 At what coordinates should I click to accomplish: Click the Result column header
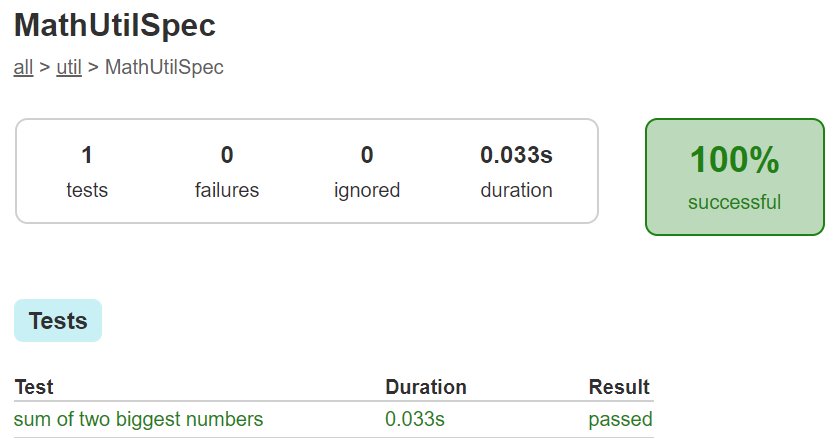(619, 387)
